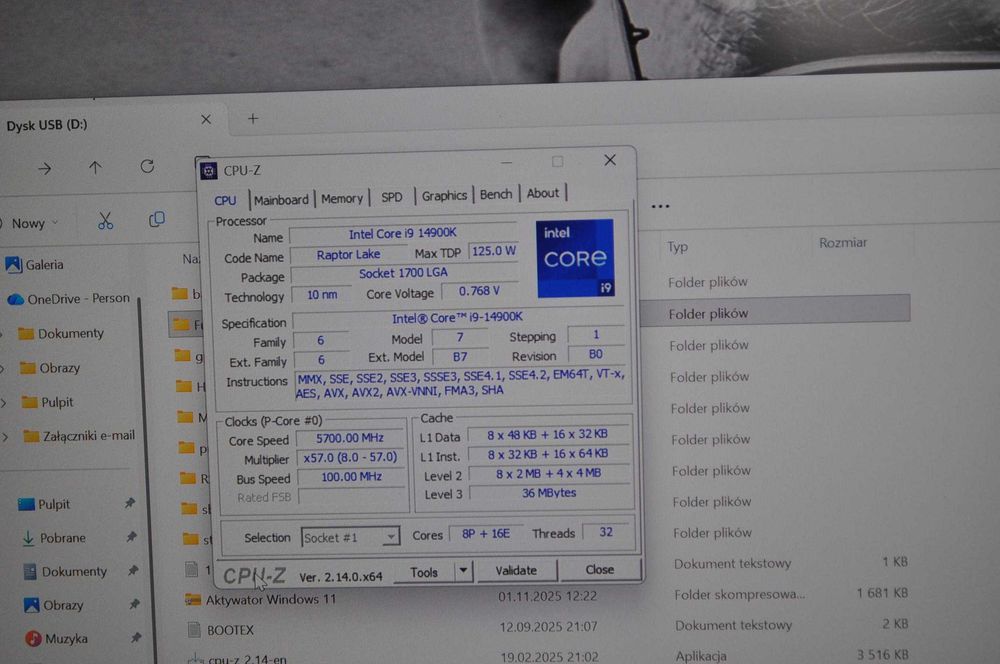Open the three-dots more options menu in Explorer
The image size is (1000, 664).
[x=660, y=206]
